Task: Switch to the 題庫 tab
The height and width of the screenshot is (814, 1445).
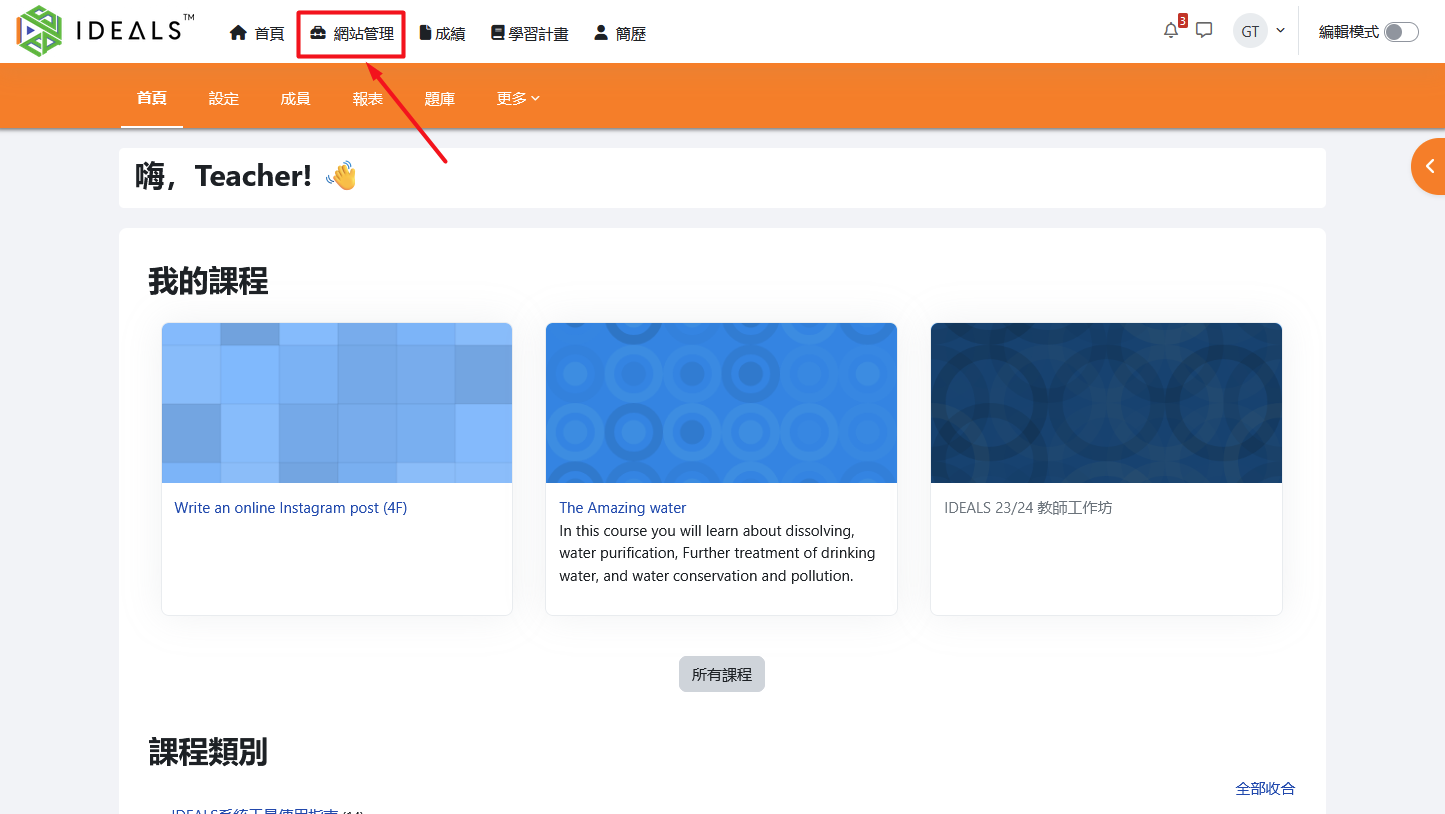Action: tap(440, 99)
